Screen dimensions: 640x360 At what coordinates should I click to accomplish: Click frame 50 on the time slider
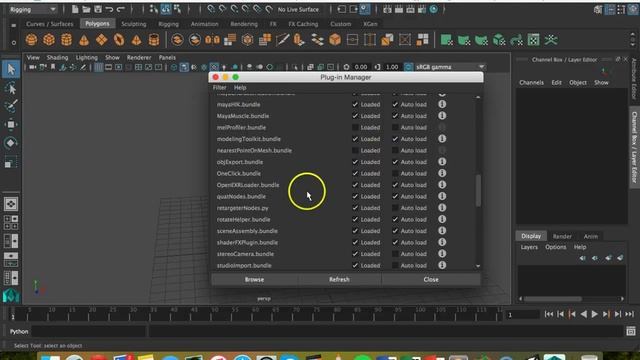(215, 313)
